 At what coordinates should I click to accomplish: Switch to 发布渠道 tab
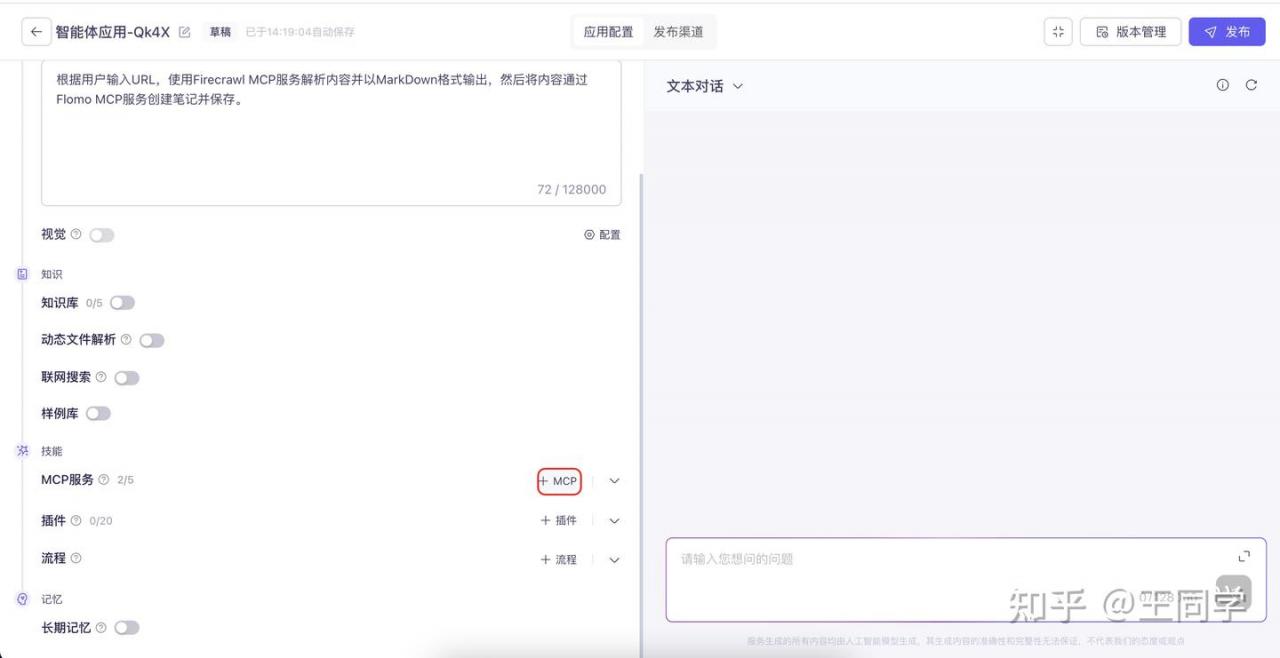678,32
